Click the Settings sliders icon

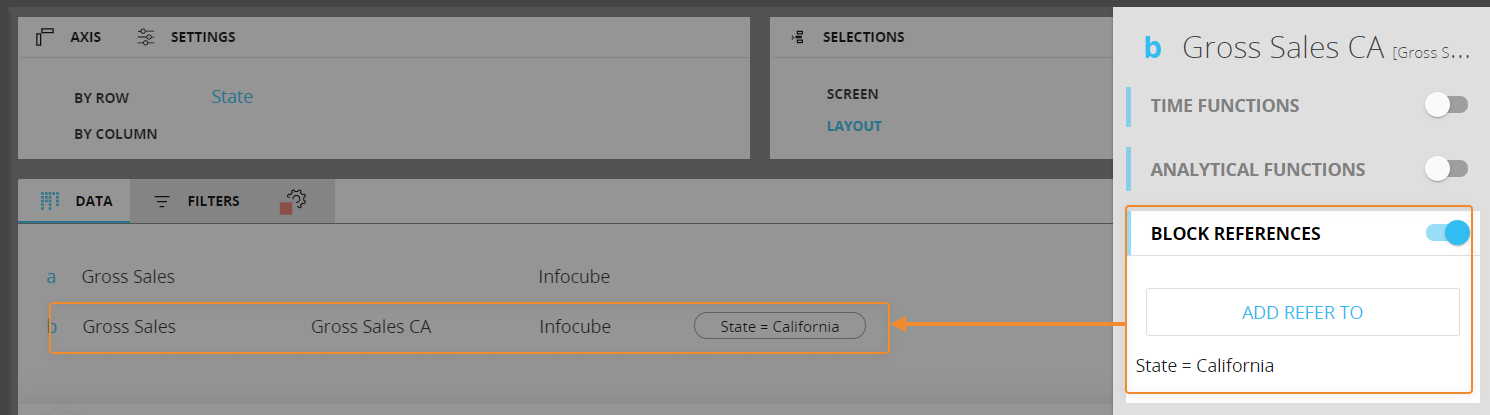[146, 37]
